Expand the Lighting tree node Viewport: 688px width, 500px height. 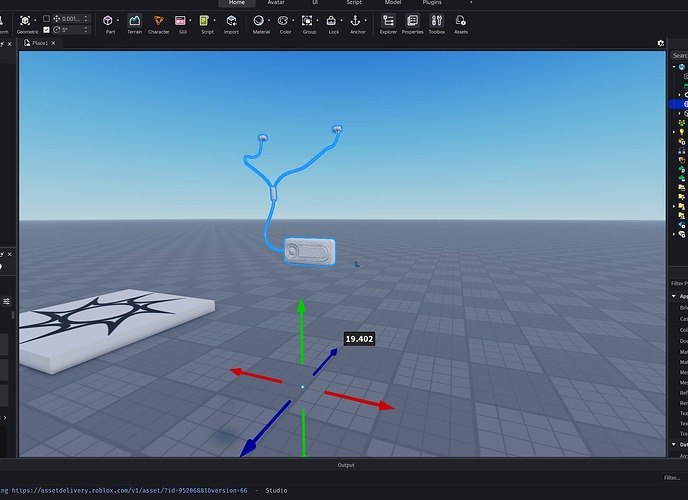[674, 132]
